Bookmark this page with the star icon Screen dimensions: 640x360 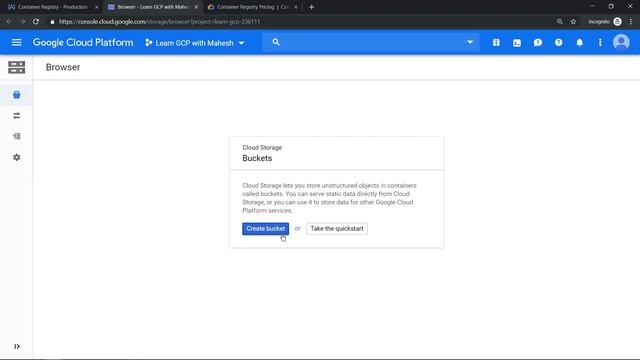[x=573, y=22]
